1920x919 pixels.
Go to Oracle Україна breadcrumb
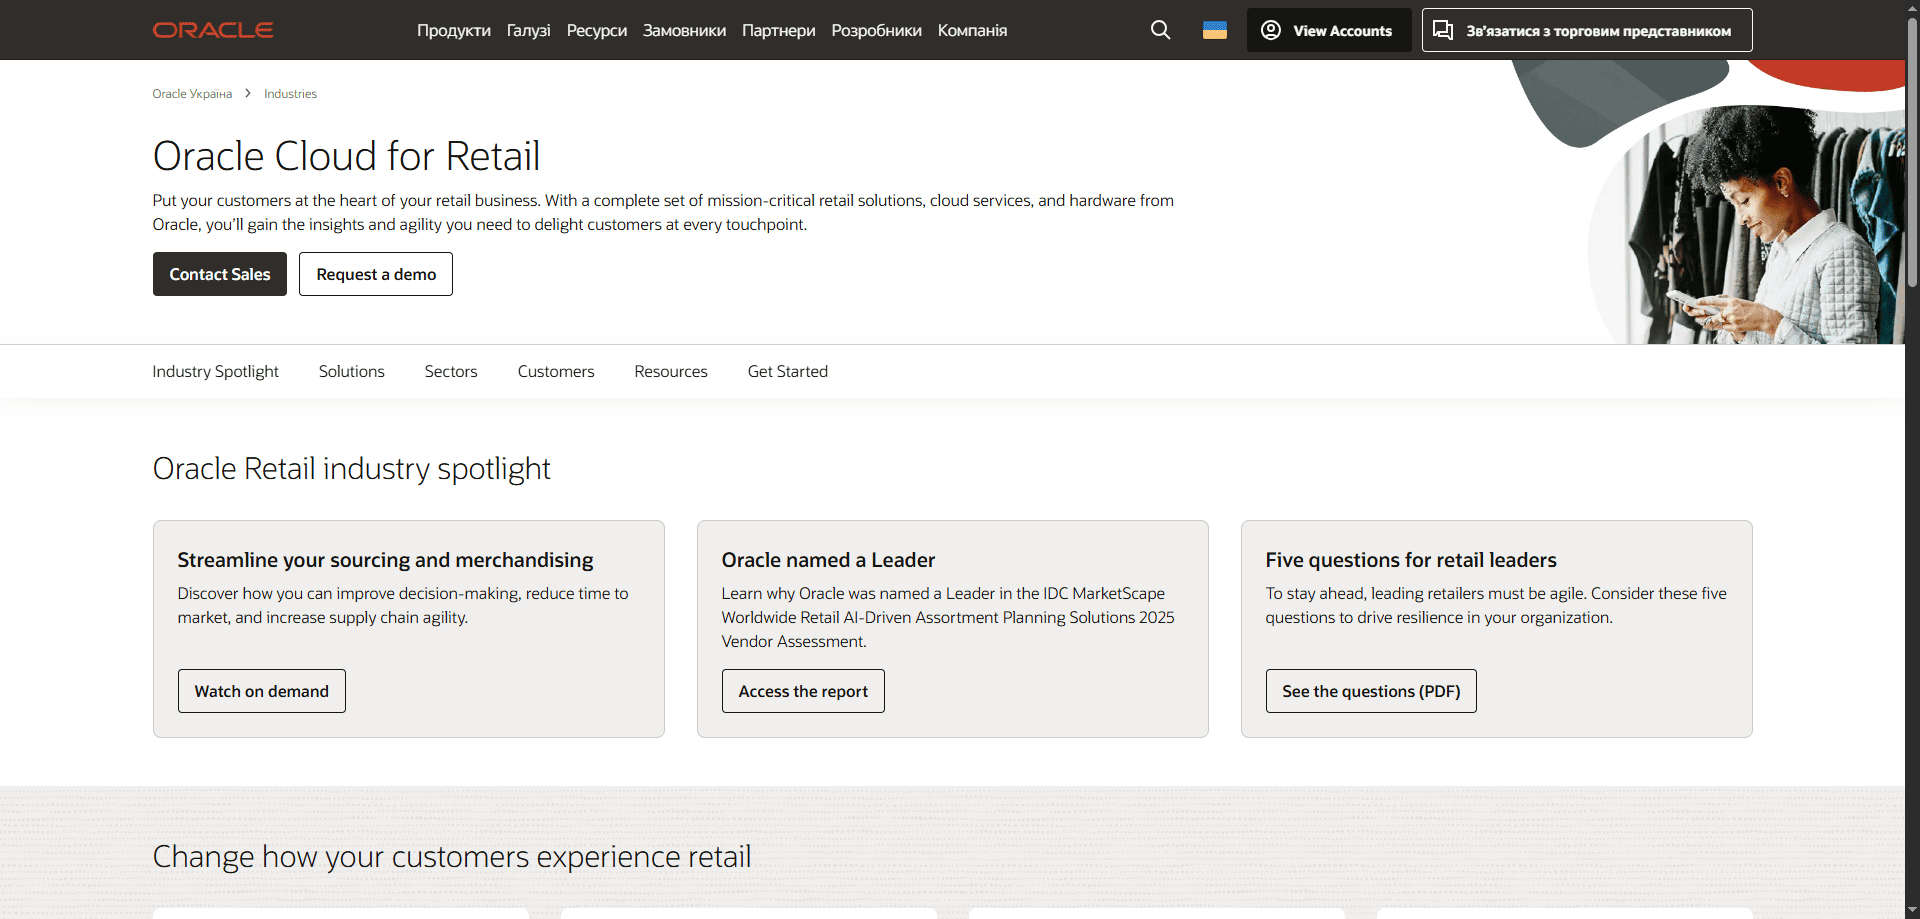(192, 93)
